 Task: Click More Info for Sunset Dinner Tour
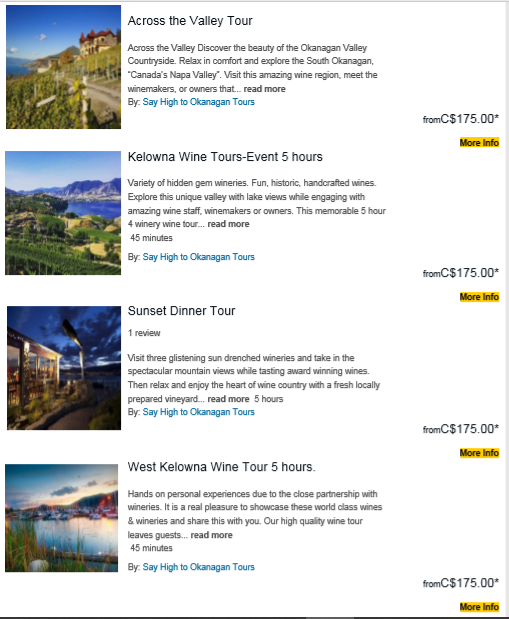click(479, 453)
